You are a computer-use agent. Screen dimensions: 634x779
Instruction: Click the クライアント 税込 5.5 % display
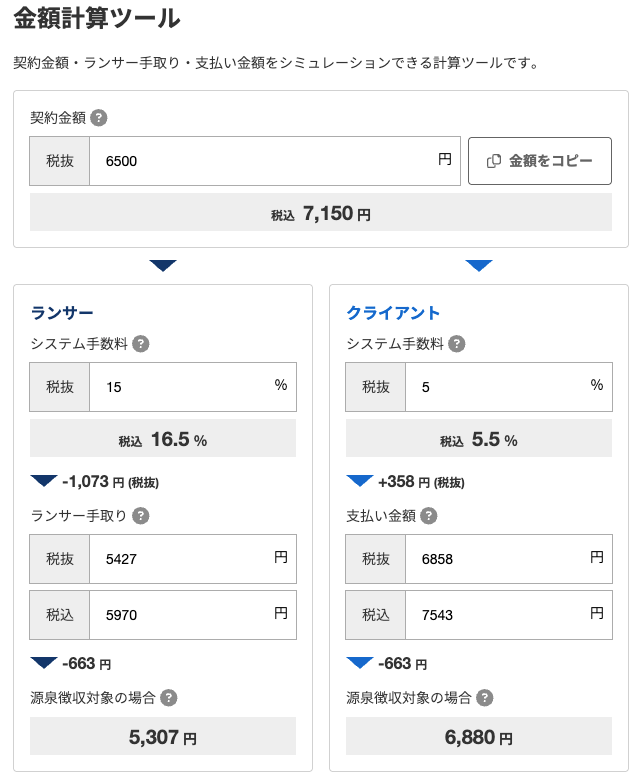click(478, 439)
